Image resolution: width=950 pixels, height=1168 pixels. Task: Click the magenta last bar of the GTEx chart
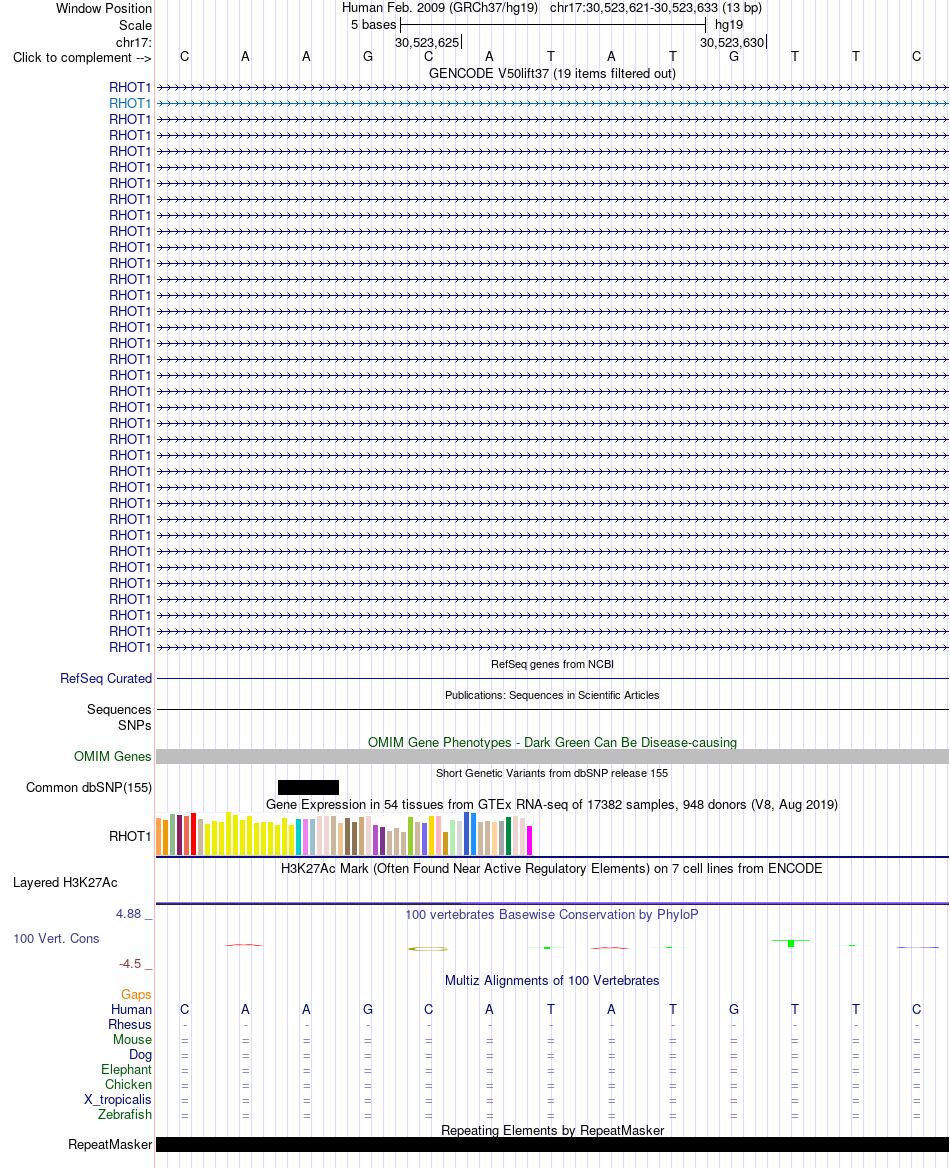(530, 840)
